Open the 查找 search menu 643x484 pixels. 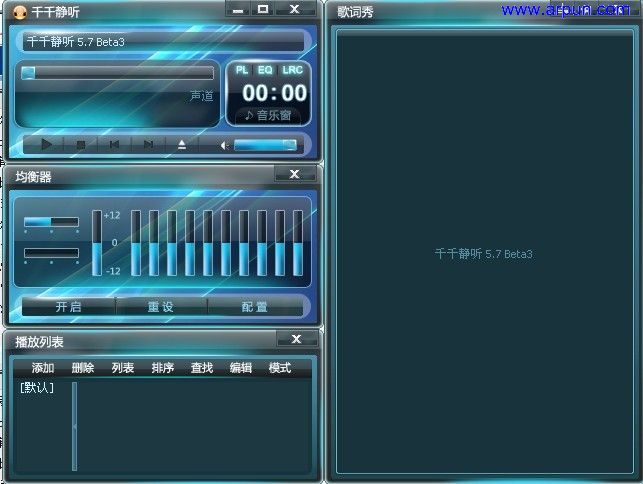(x=202, y=368)
